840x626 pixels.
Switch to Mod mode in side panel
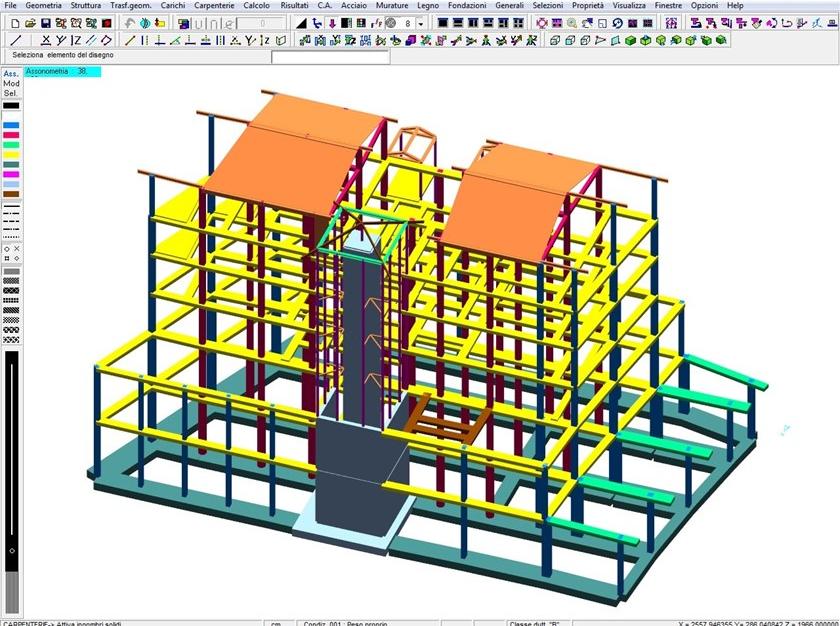(x=11, y=84)
